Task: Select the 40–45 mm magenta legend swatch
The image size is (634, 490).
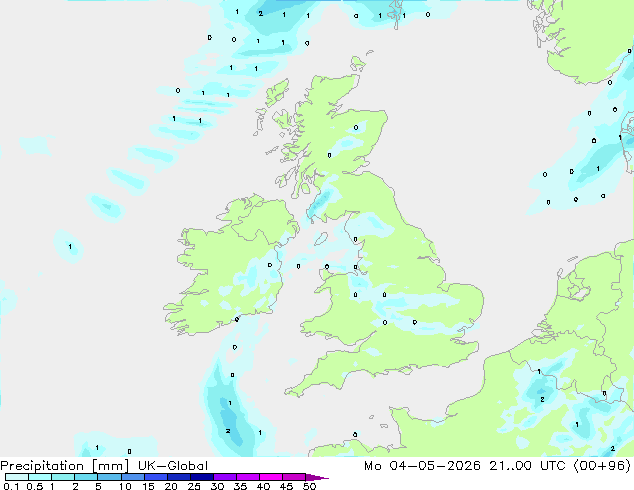Action: (271, 477)
